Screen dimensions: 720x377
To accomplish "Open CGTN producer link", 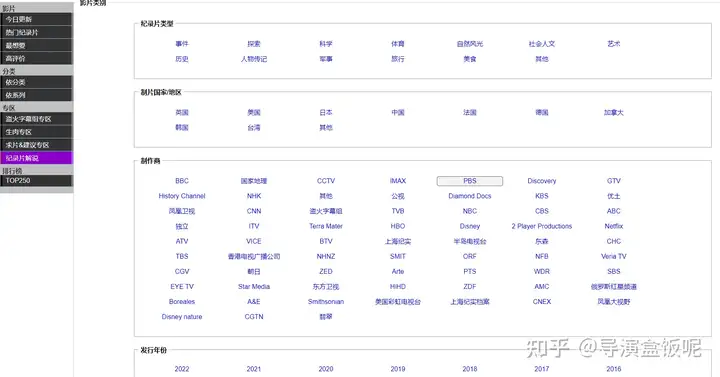I will point(254,317).
